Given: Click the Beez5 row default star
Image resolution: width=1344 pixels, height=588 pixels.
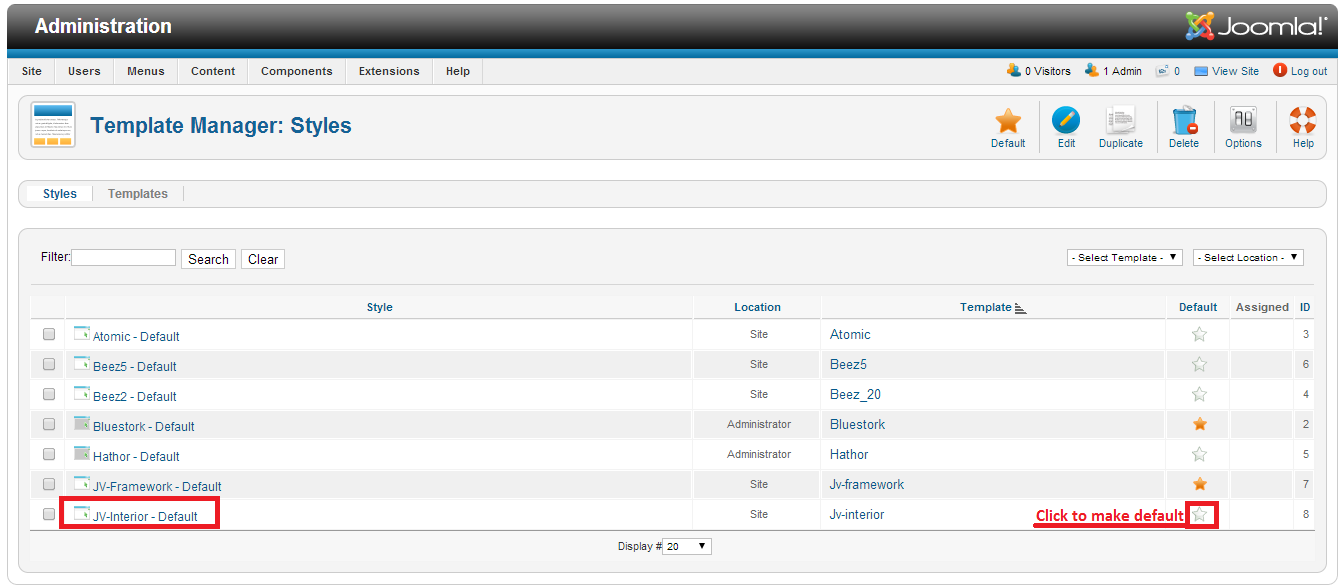Looking at the screenshot, I should pos(1200,364).
